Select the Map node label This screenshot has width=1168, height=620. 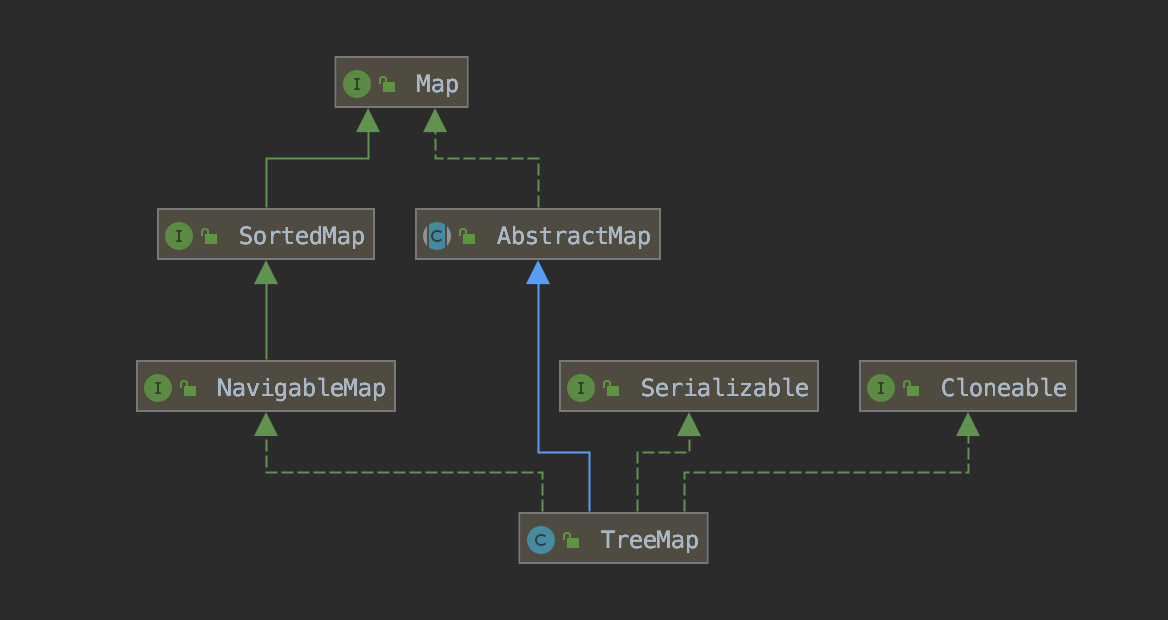point(437,84)
